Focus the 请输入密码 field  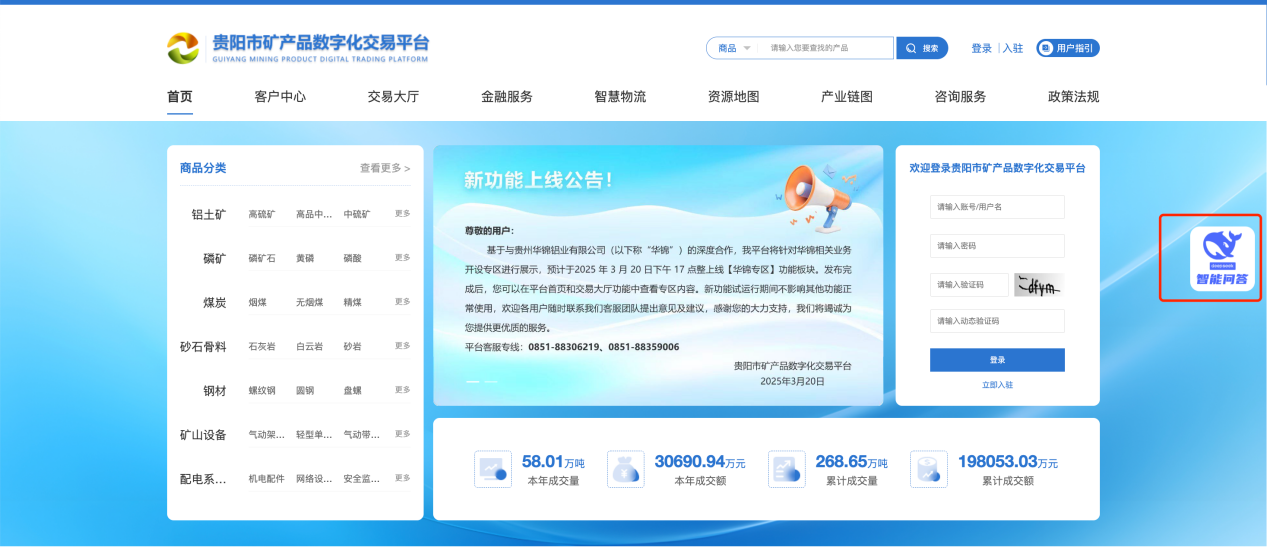point(997,245)
